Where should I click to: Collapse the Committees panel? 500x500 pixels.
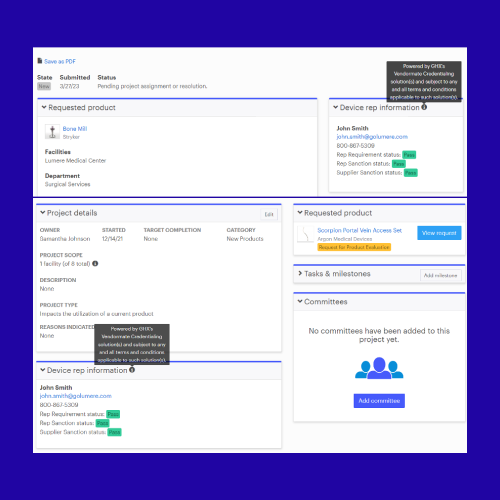tap(300, 301)
